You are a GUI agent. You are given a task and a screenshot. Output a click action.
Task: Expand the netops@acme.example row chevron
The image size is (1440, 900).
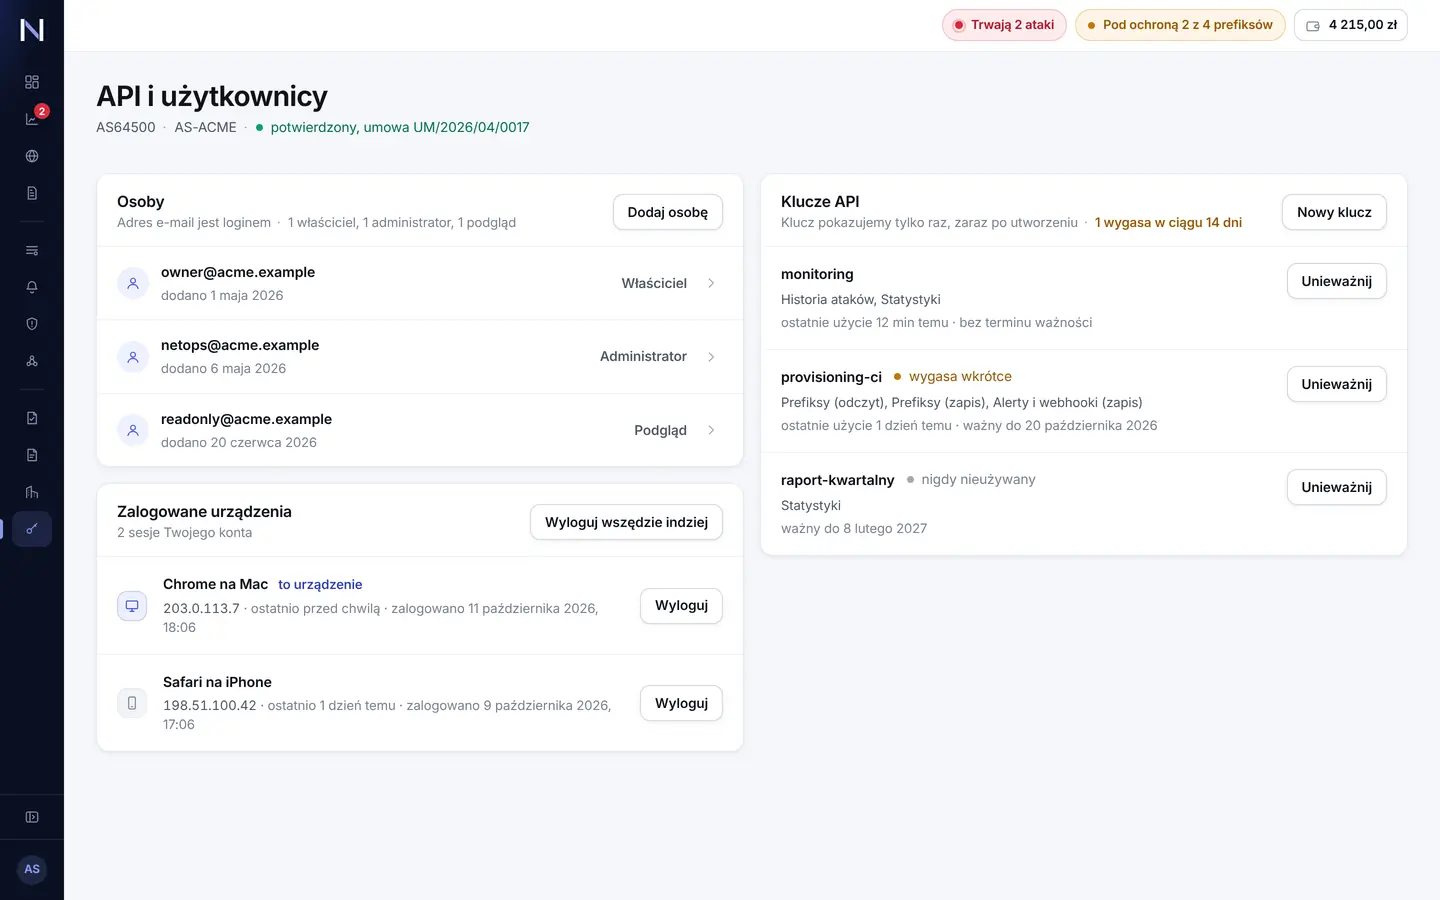[x=711, y=357]
